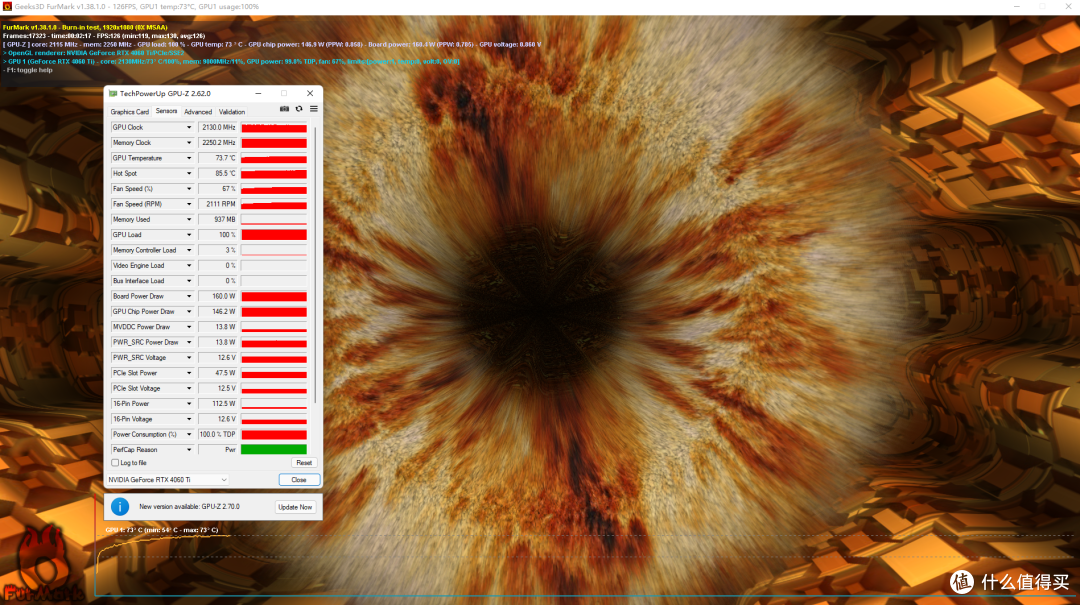Click the MVDDC Power Draw label
This screenshot has height=605, width=1080.
click(141, 327)
